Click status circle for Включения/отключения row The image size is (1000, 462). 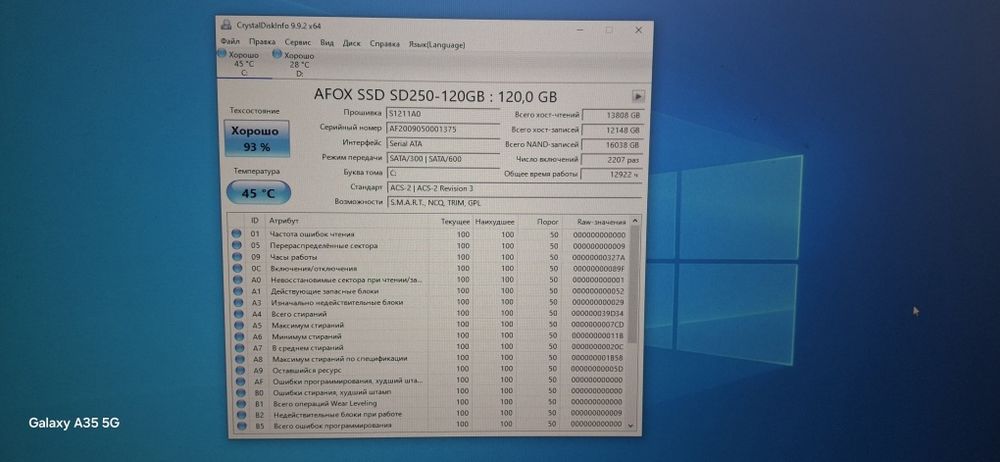pos(237,269)
